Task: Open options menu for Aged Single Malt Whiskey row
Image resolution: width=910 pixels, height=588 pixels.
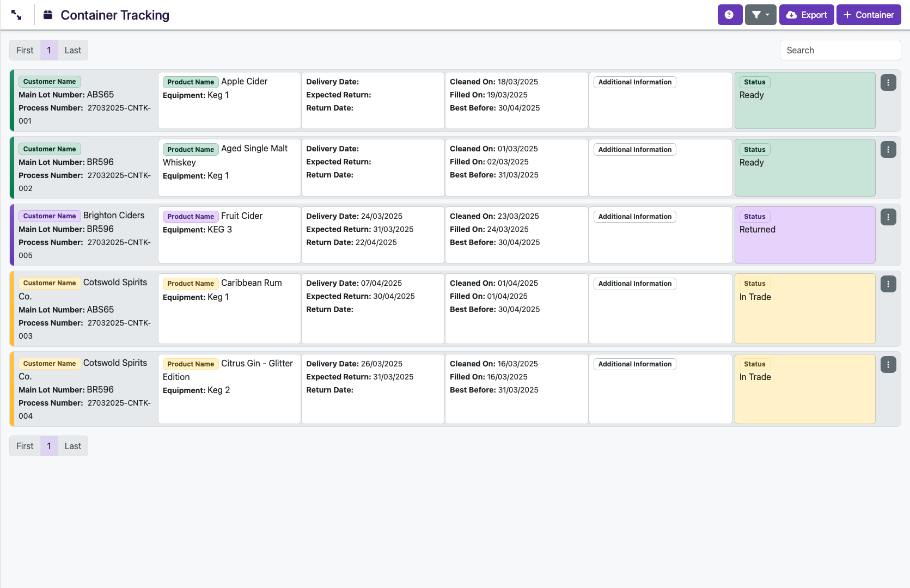Action: 888,149
